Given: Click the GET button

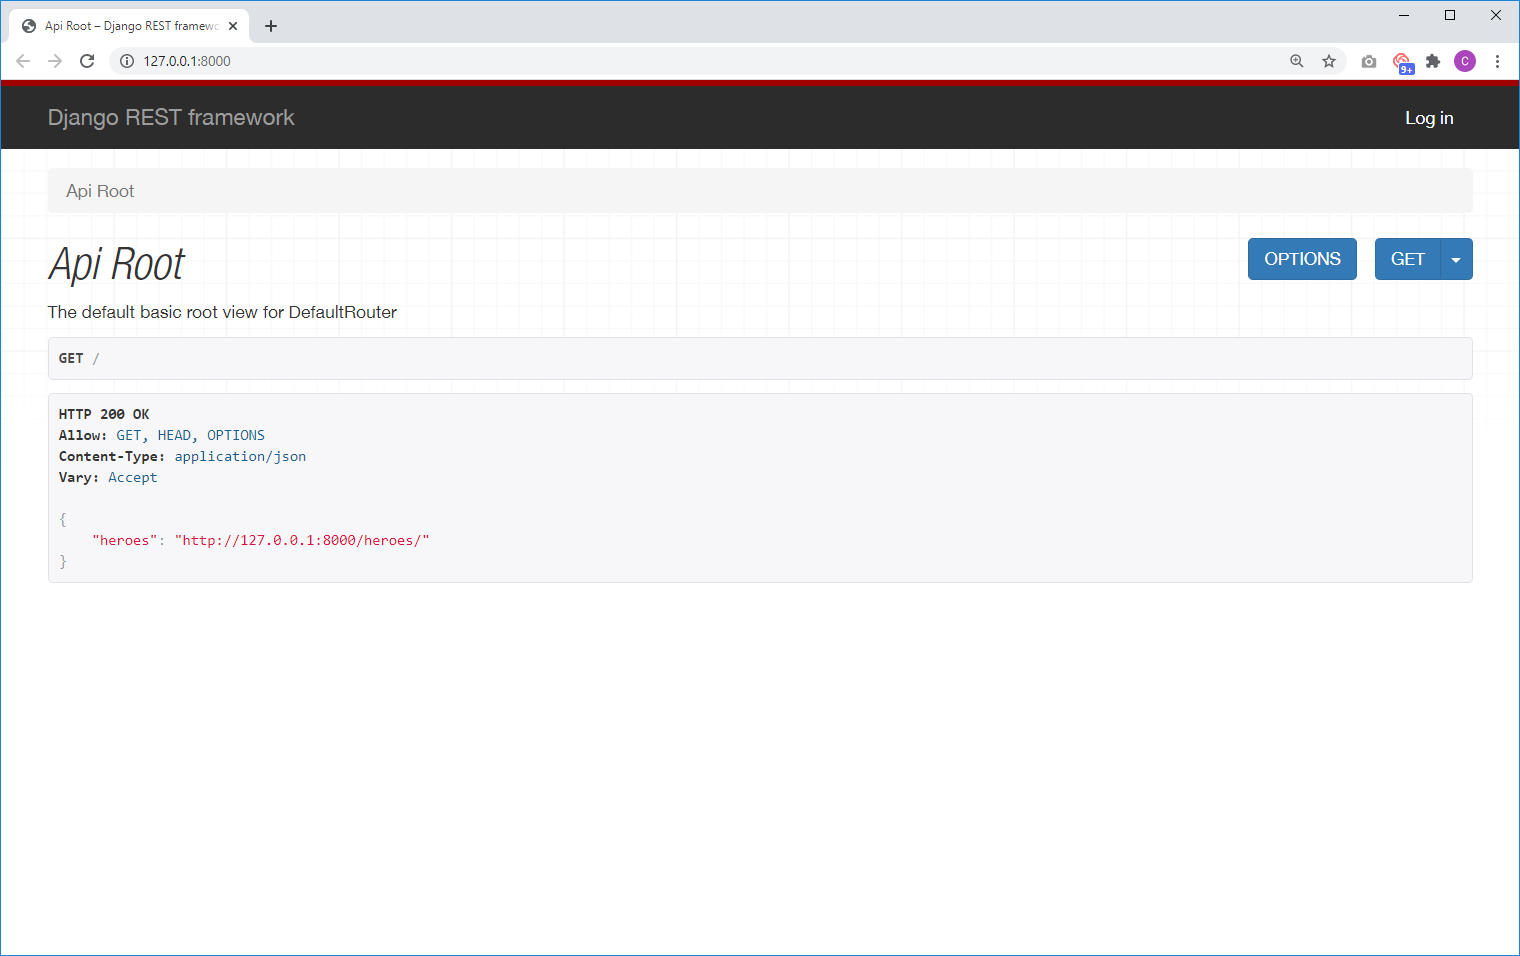Looking at the screenshot, I should coord(1407,259).
